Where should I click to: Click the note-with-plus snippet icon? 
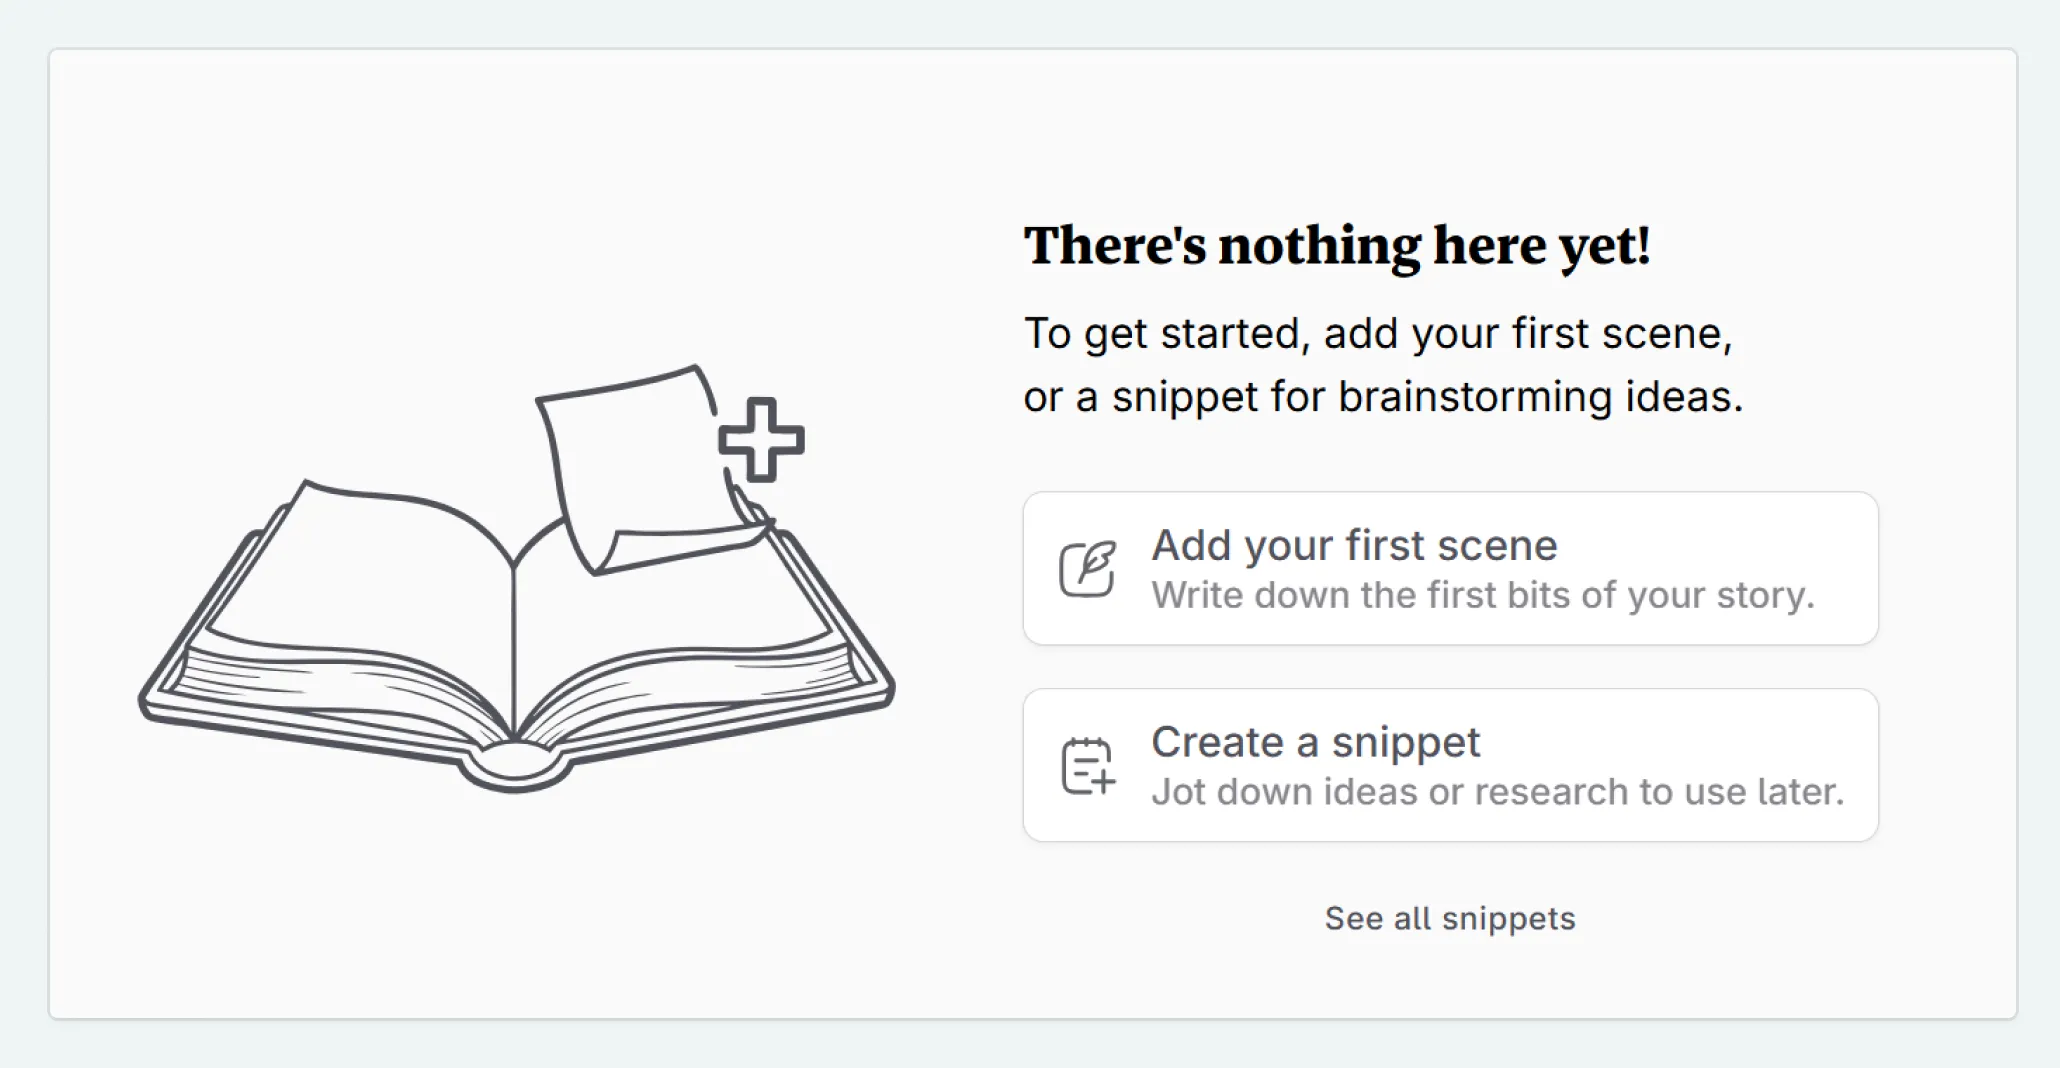pyautogui.click(x=1087, y=766)
